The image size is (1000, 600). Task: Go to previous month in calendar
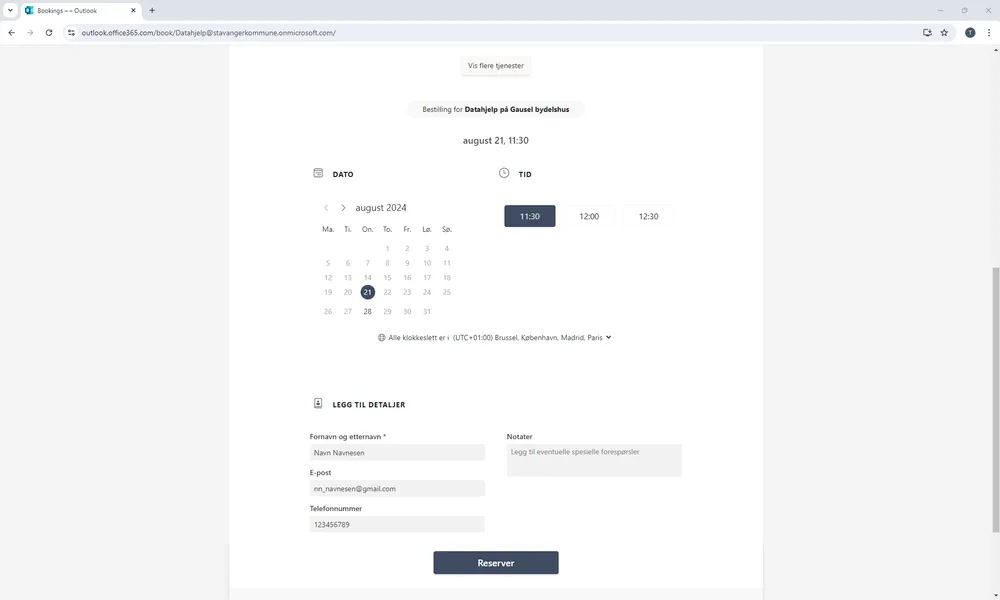(x=326, y=208)
